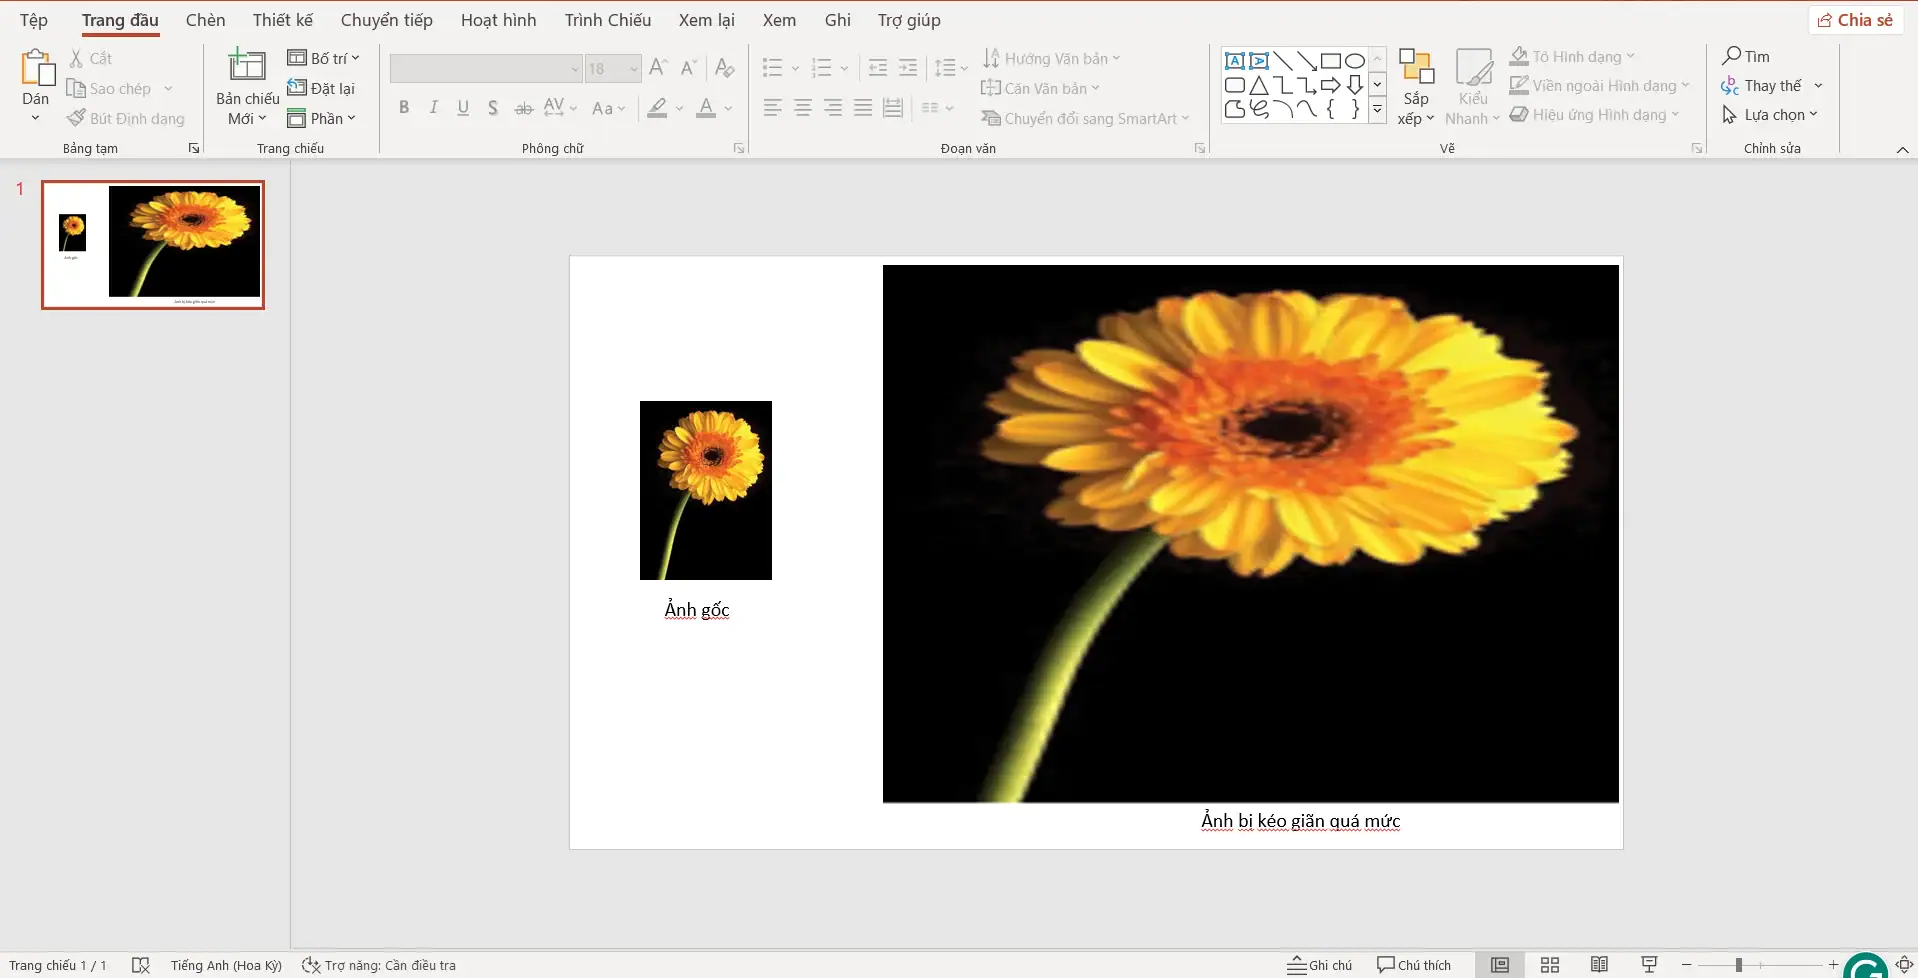
Task: Toggle Chú thích comments pane
Action: [1413, 965]
